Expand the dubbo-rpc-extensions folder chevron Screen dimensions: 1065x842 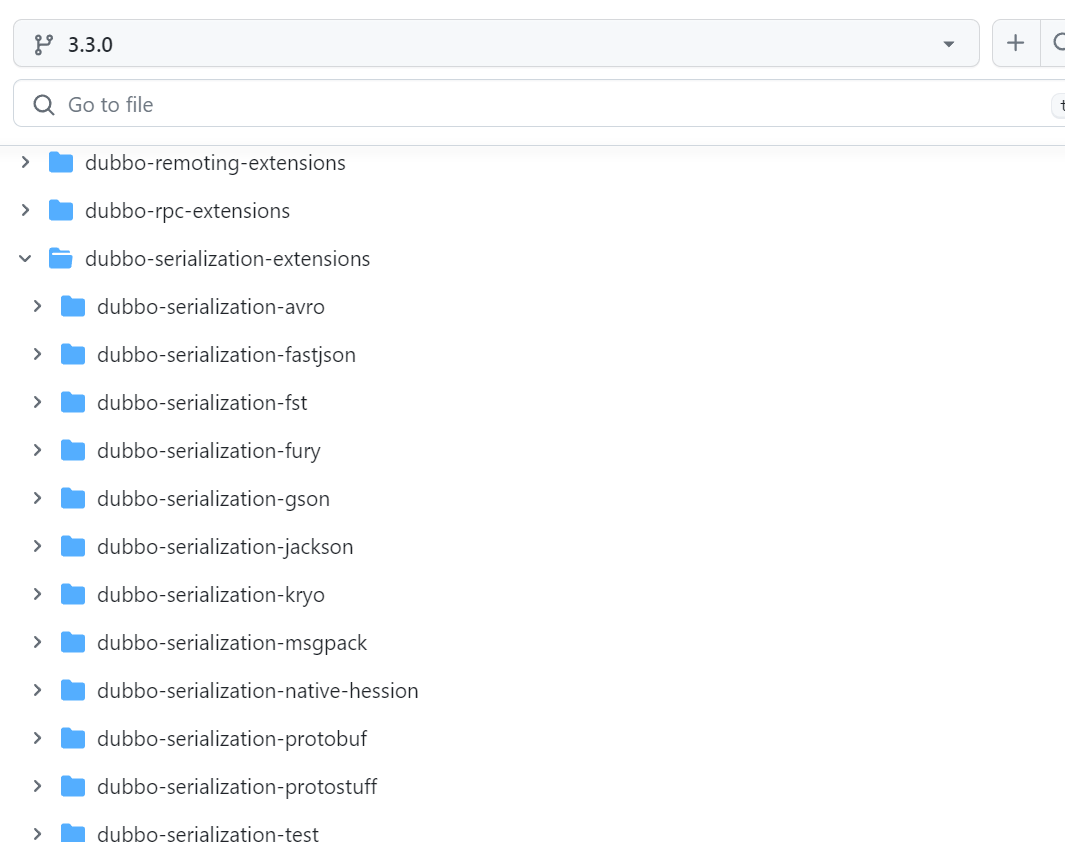click(26, 211)
